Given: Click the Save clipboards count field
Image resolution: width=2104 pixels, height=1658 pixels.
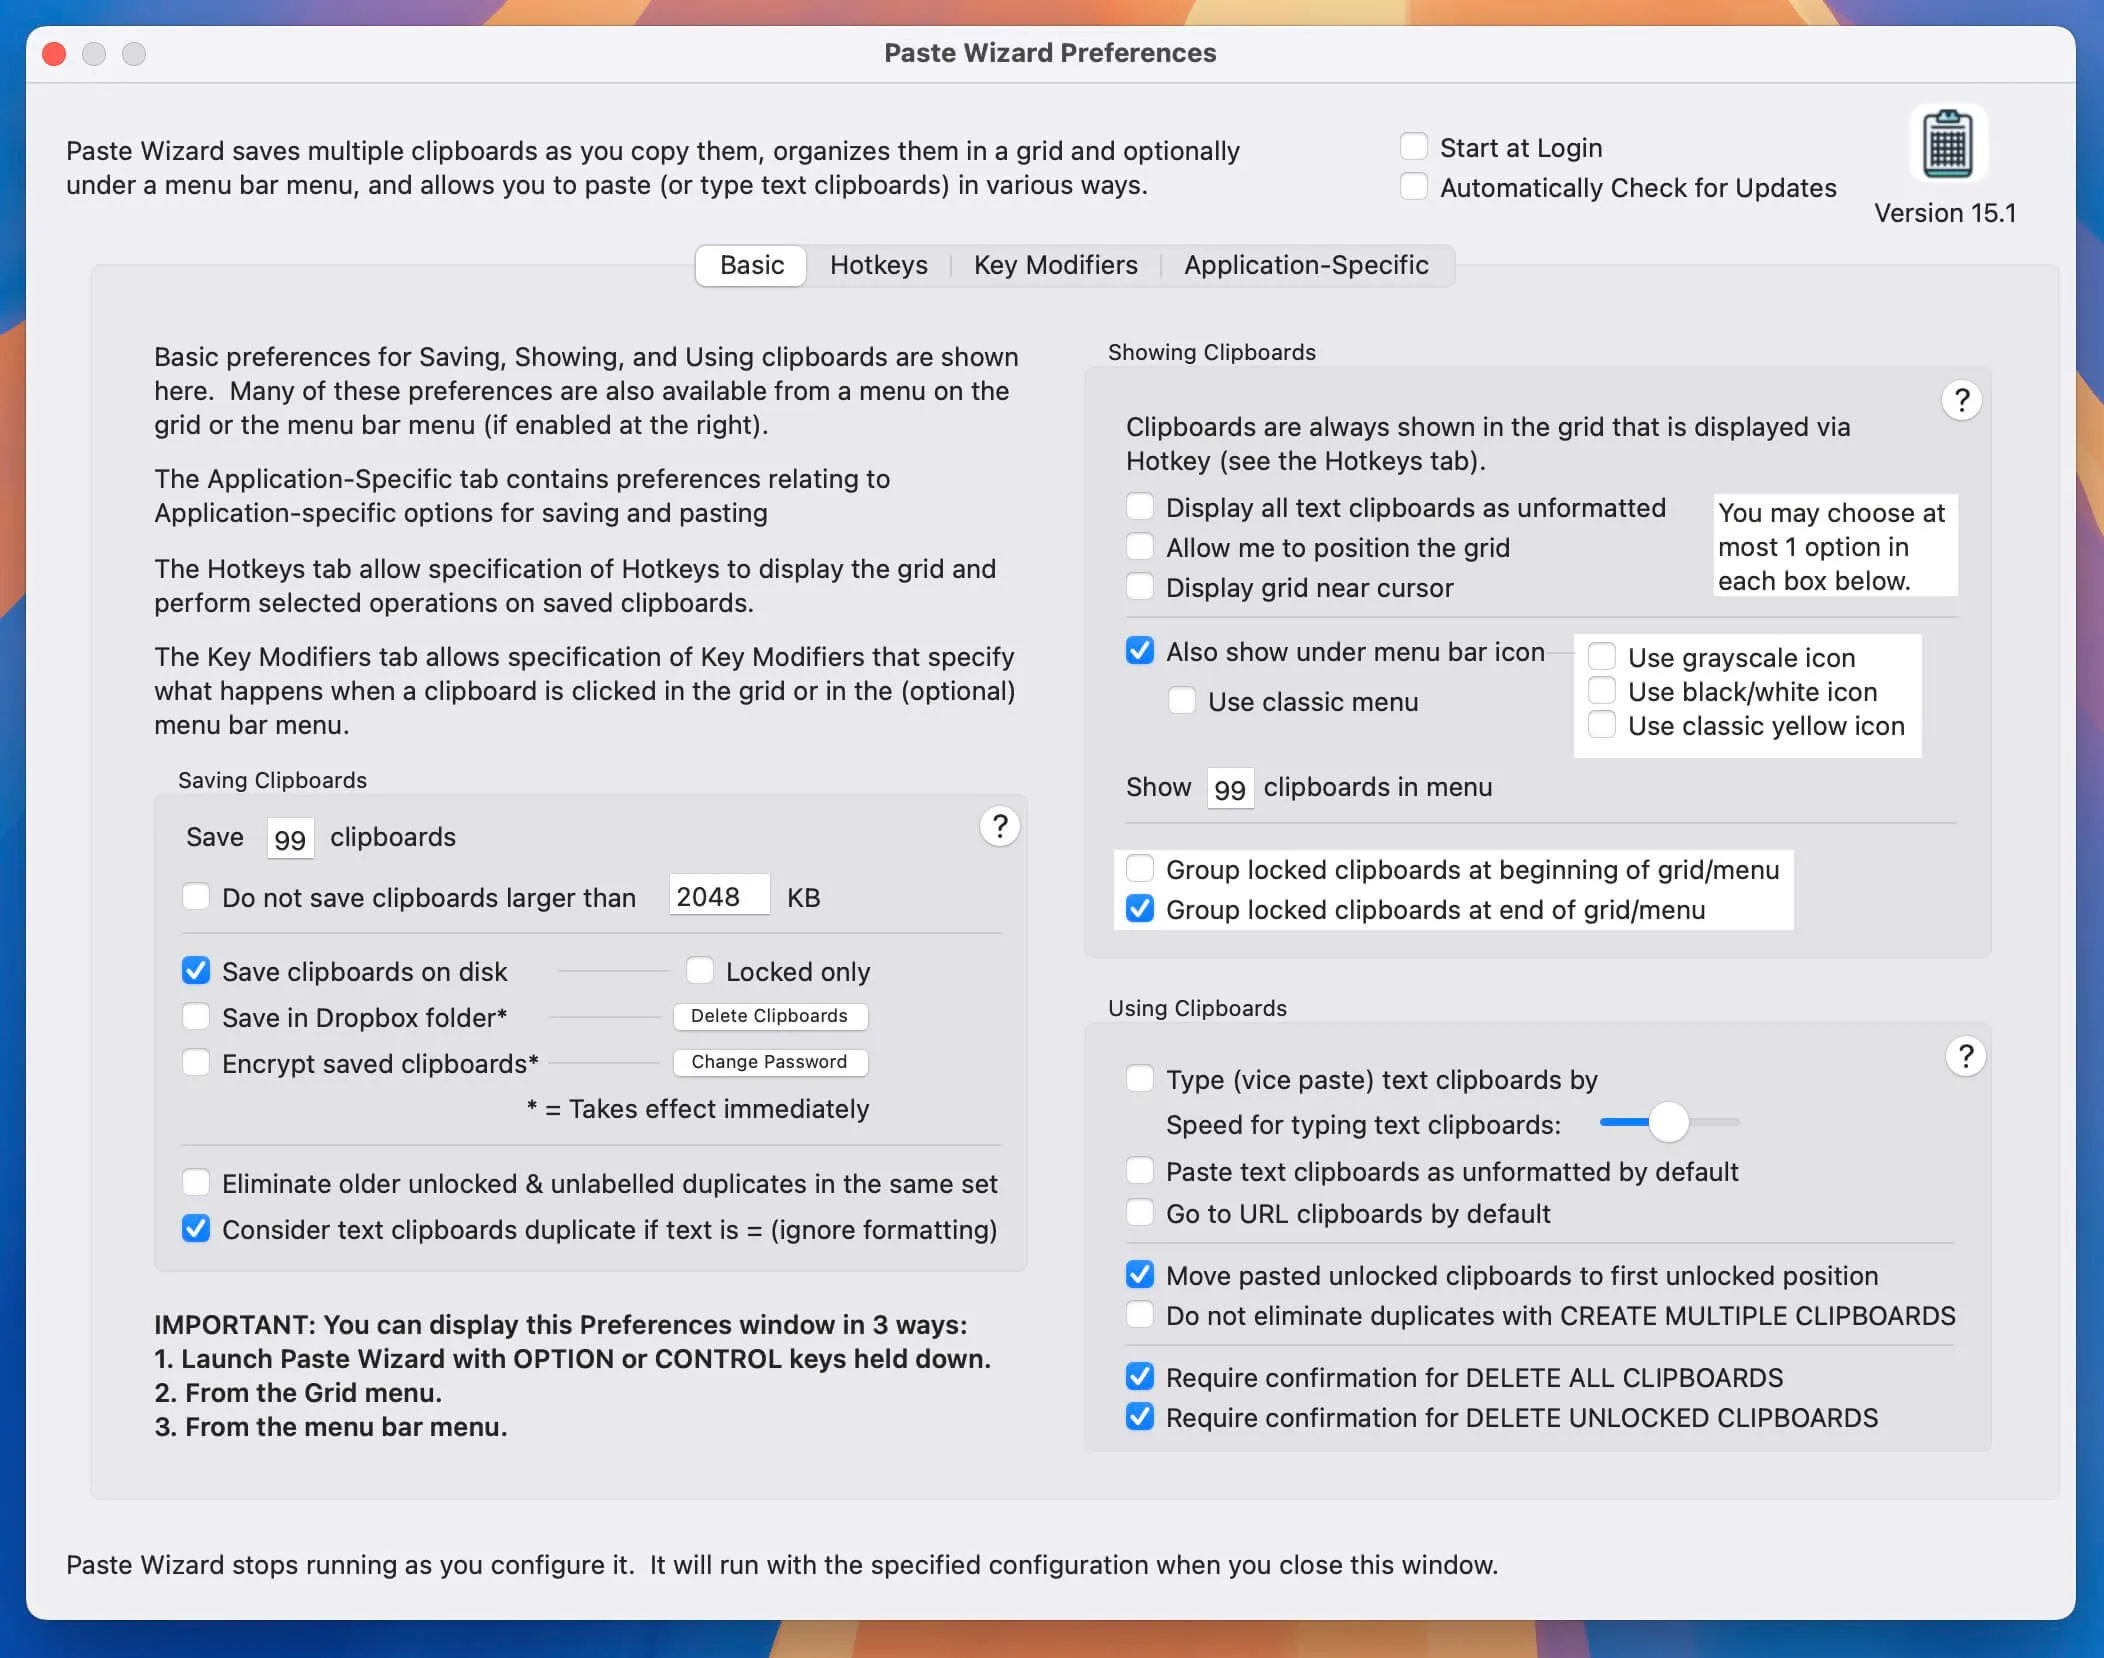Looking at the screenshot, I should [290, 838].
